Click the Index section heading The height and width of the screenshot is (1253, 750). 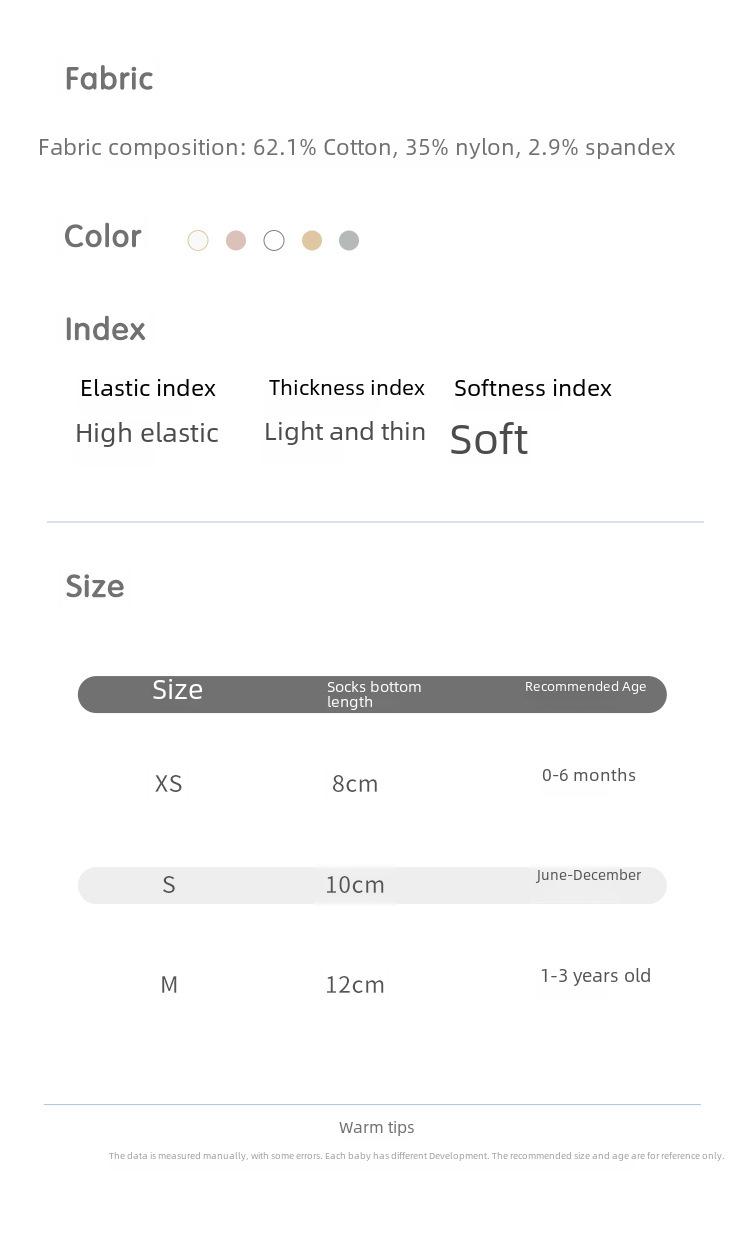pyautogui.click(x=105, y=329)
